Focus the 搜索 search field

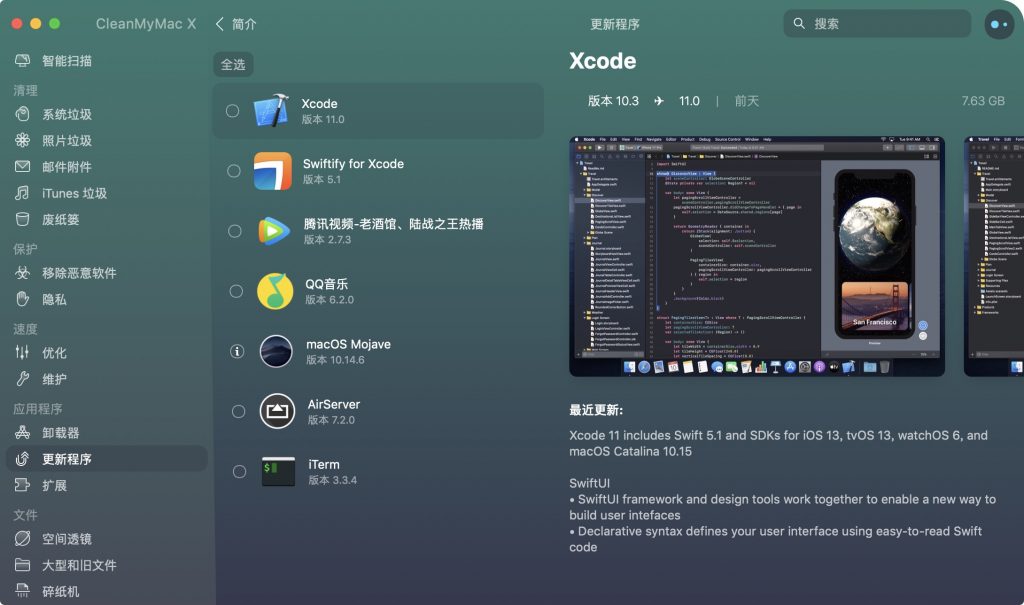877,24
